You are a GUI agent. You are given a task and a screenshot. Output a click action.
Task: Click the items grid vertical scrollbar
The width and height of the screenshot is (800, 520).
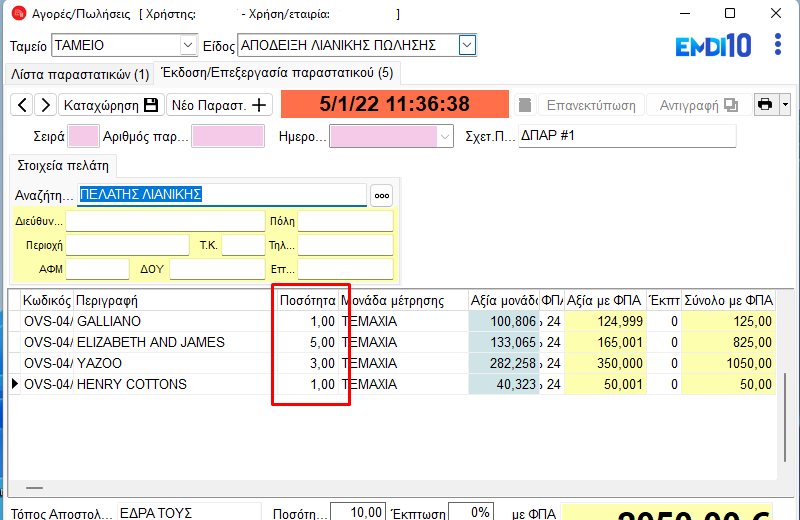pos(785,417)
